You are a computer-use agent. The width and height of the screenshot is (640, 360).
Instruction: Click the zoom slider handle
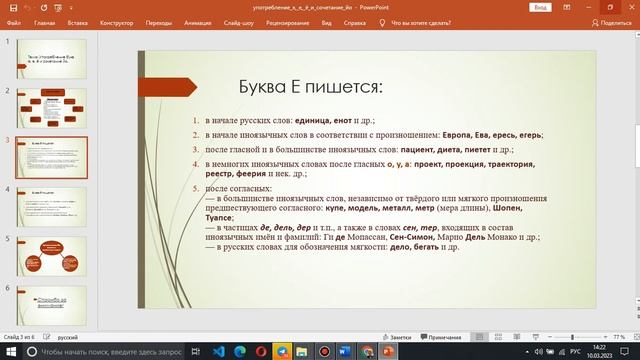coord(572,337)
